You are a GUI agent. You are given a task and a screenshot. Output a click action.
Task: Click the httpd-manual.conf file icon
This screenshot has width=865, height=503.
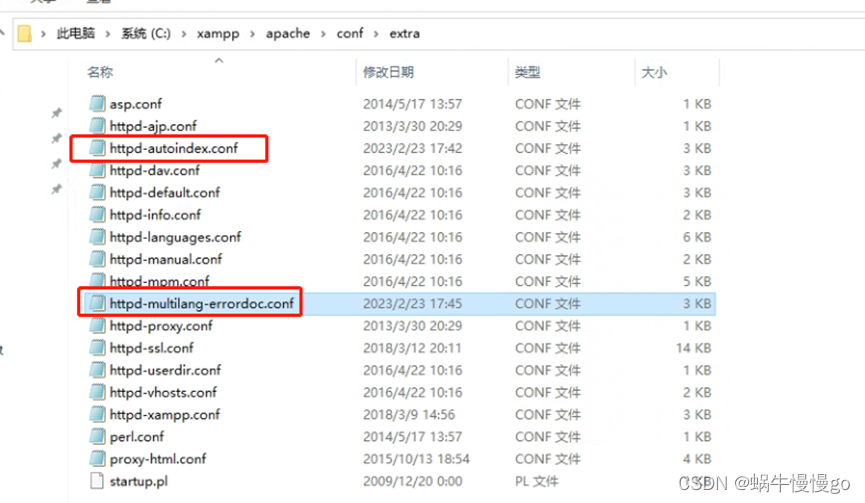pyautogui.click(x=97, y=259)
